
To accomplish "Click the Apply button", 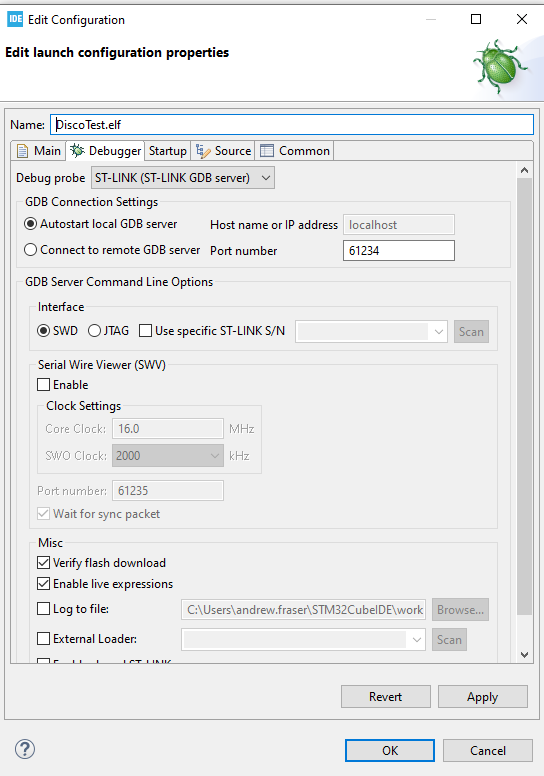I will [x=483, y=697].
